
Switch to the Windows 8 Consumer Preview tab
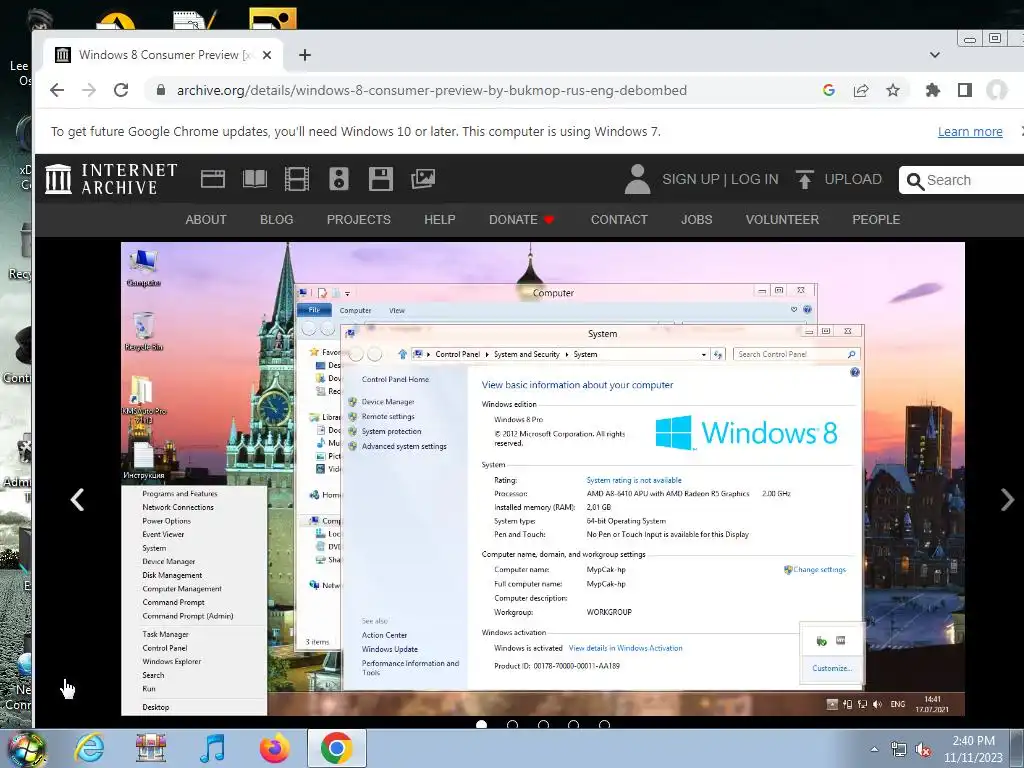(163, 55)
